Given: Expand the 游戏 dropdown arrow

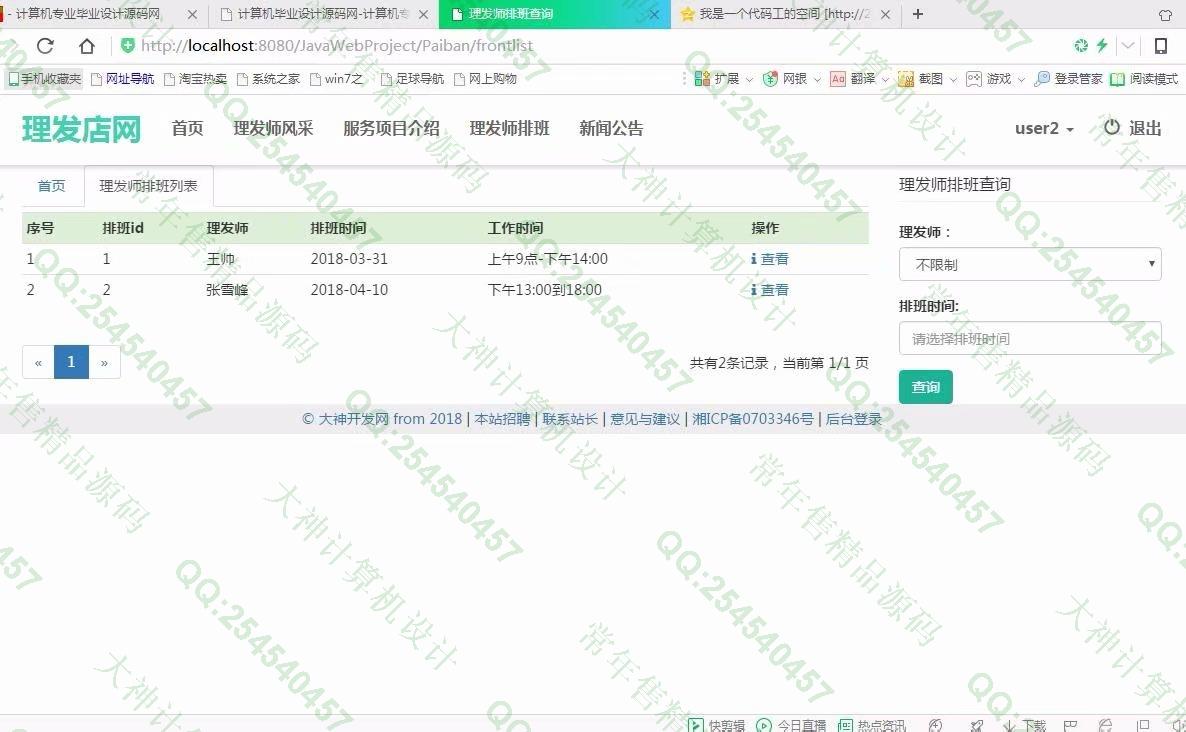Looking at the screenshot, I should click(1021, 79).
